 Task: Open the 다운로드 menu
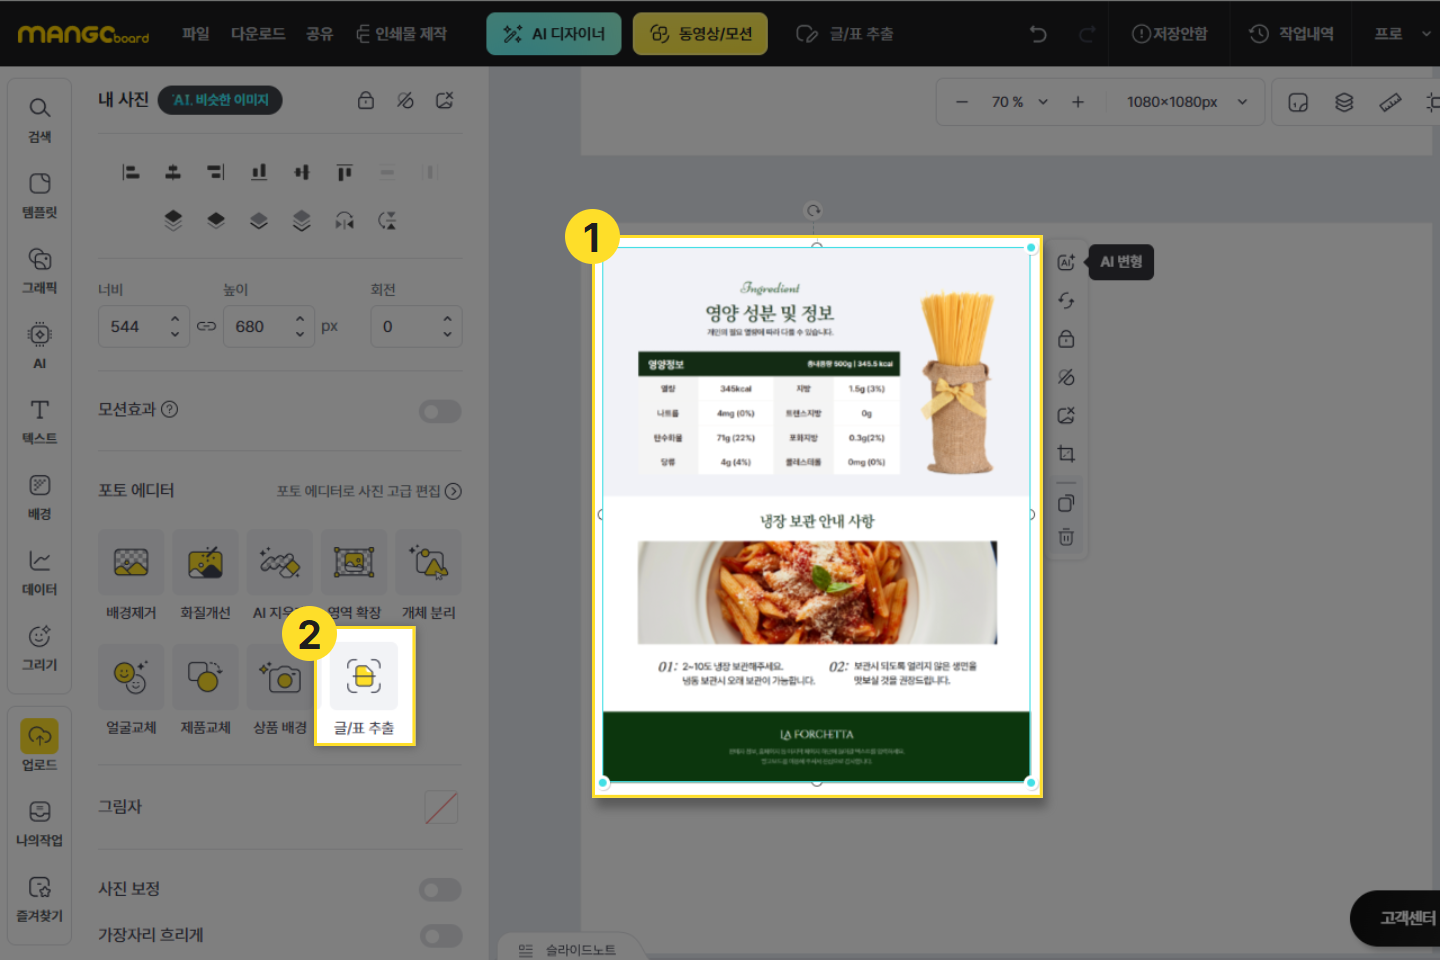point(258,34)
